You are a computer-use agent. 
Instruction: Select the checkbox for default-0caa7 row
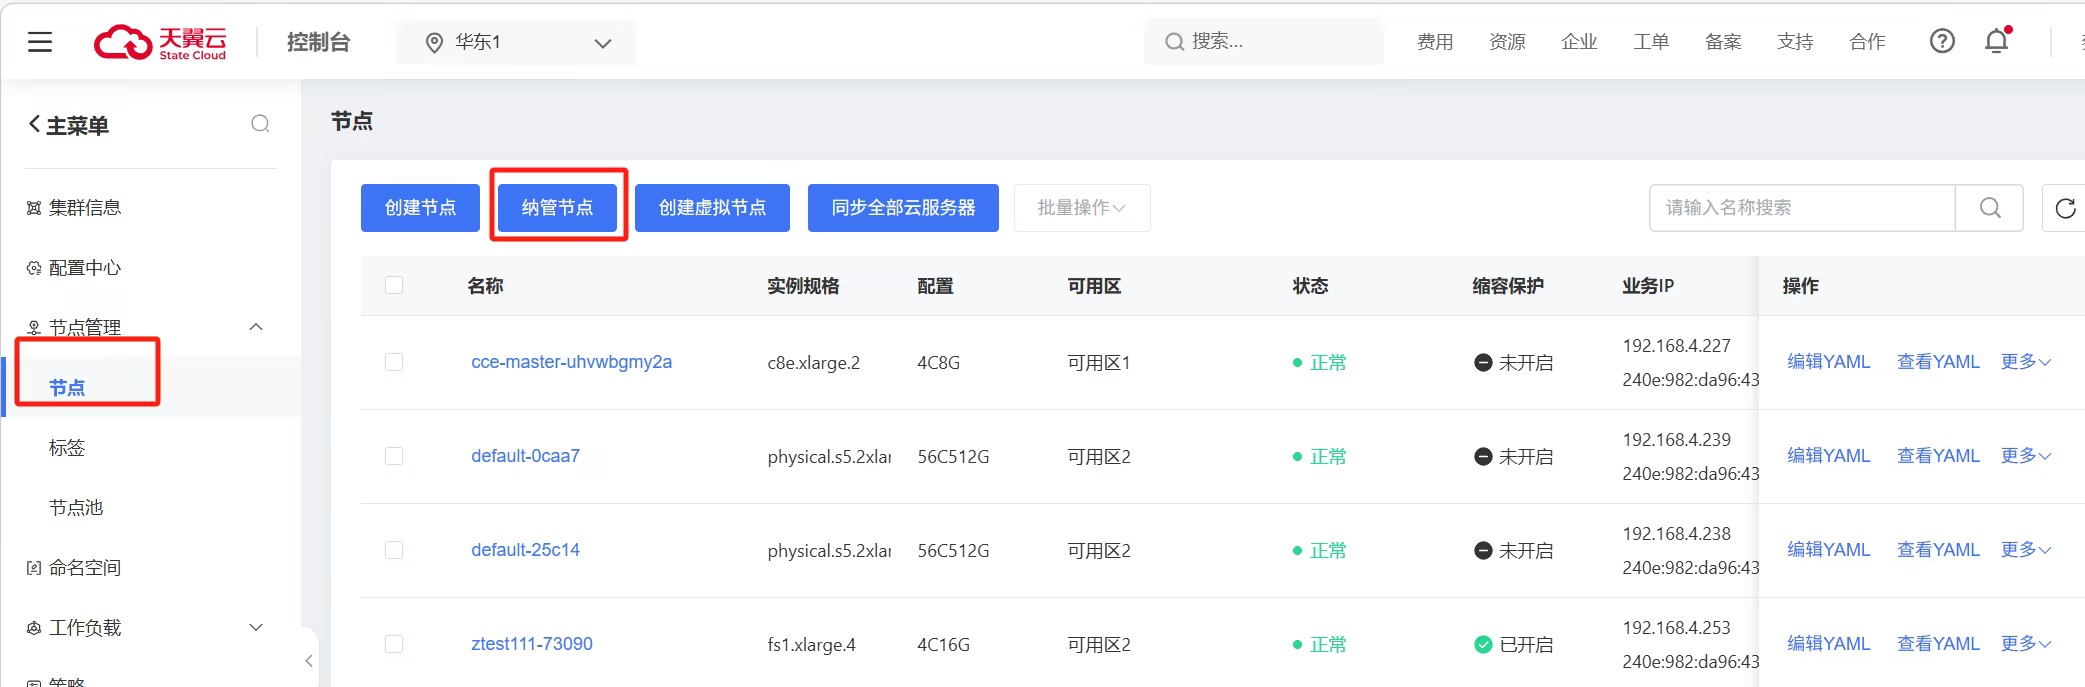(x=394, y=456)
